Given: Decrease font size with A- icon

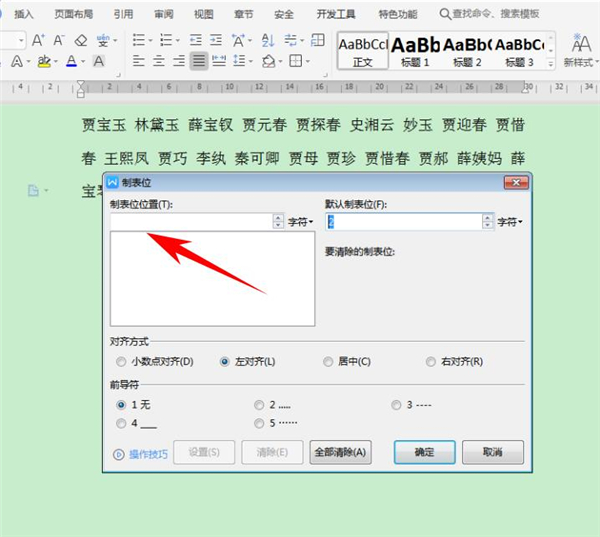Looking at the screenshot, I should click(x=59, y=40).
